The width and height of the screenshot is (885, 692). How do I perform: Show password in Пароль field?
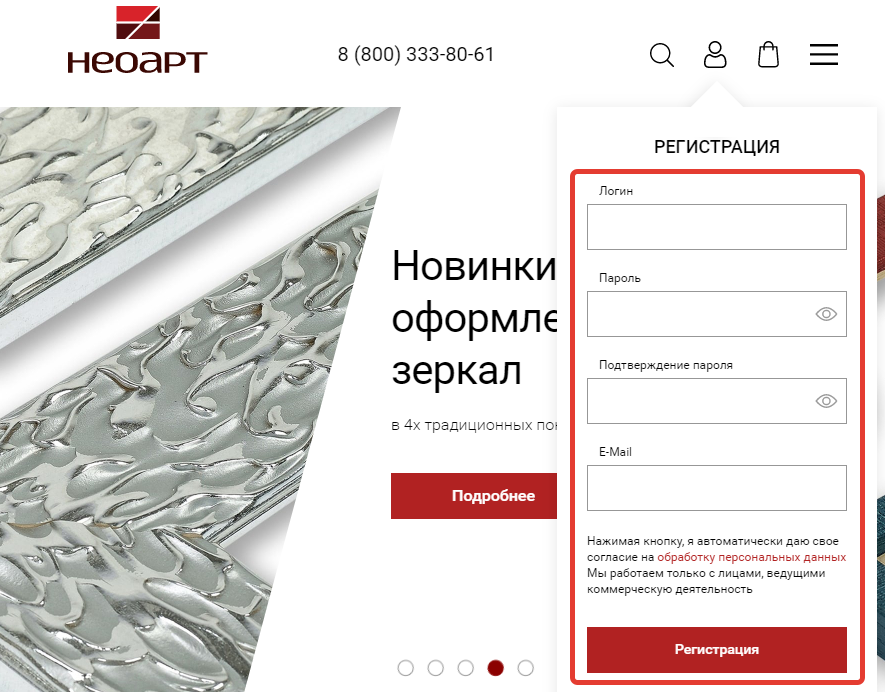coord(826,314)
